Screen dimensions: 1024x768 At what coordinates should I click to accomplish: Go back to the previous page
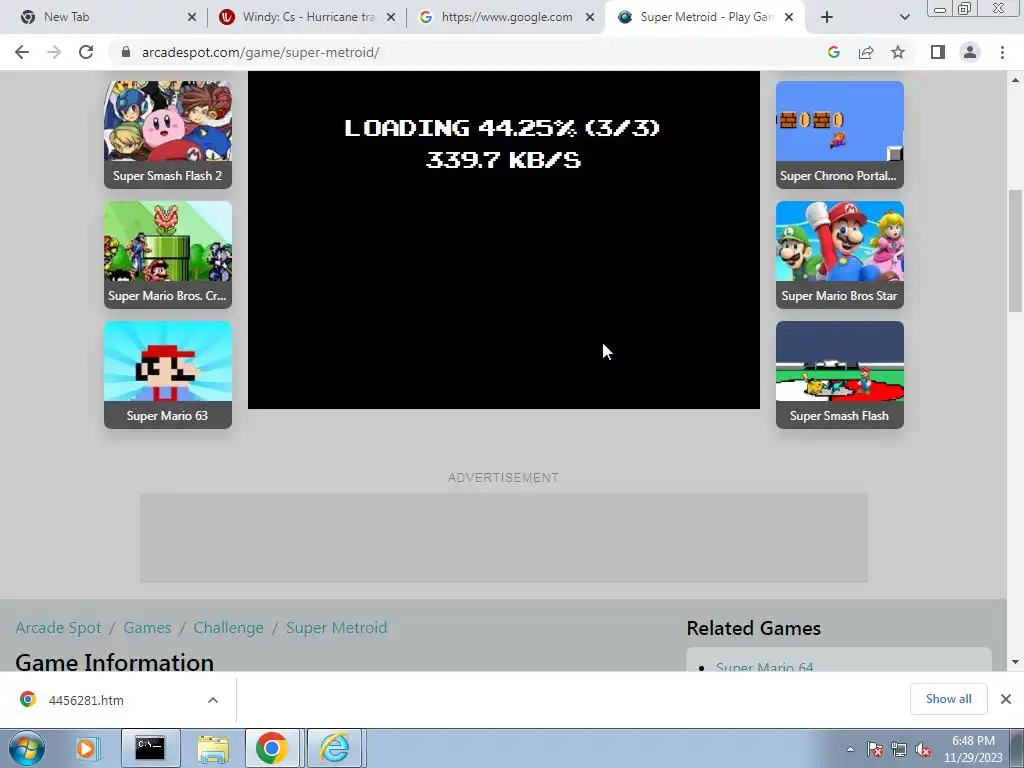pos(22,52)
